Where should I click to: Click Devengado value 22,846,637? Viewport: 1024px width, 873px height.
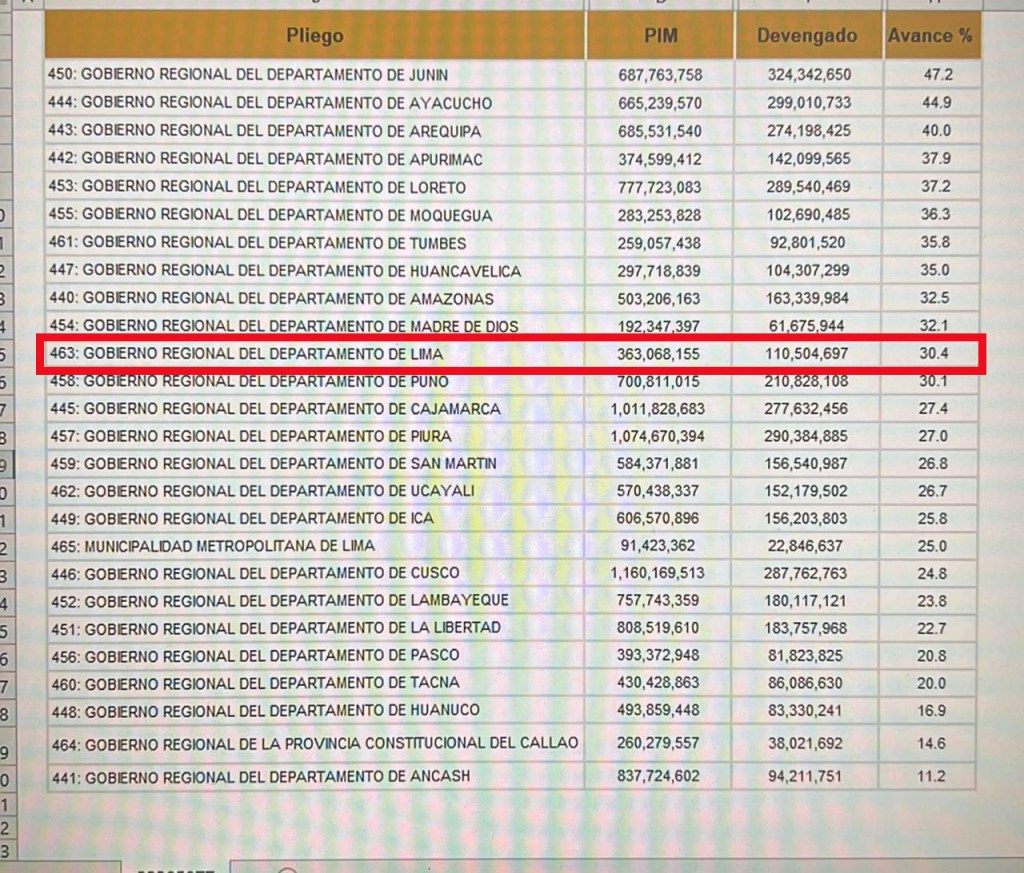(806, 546)
